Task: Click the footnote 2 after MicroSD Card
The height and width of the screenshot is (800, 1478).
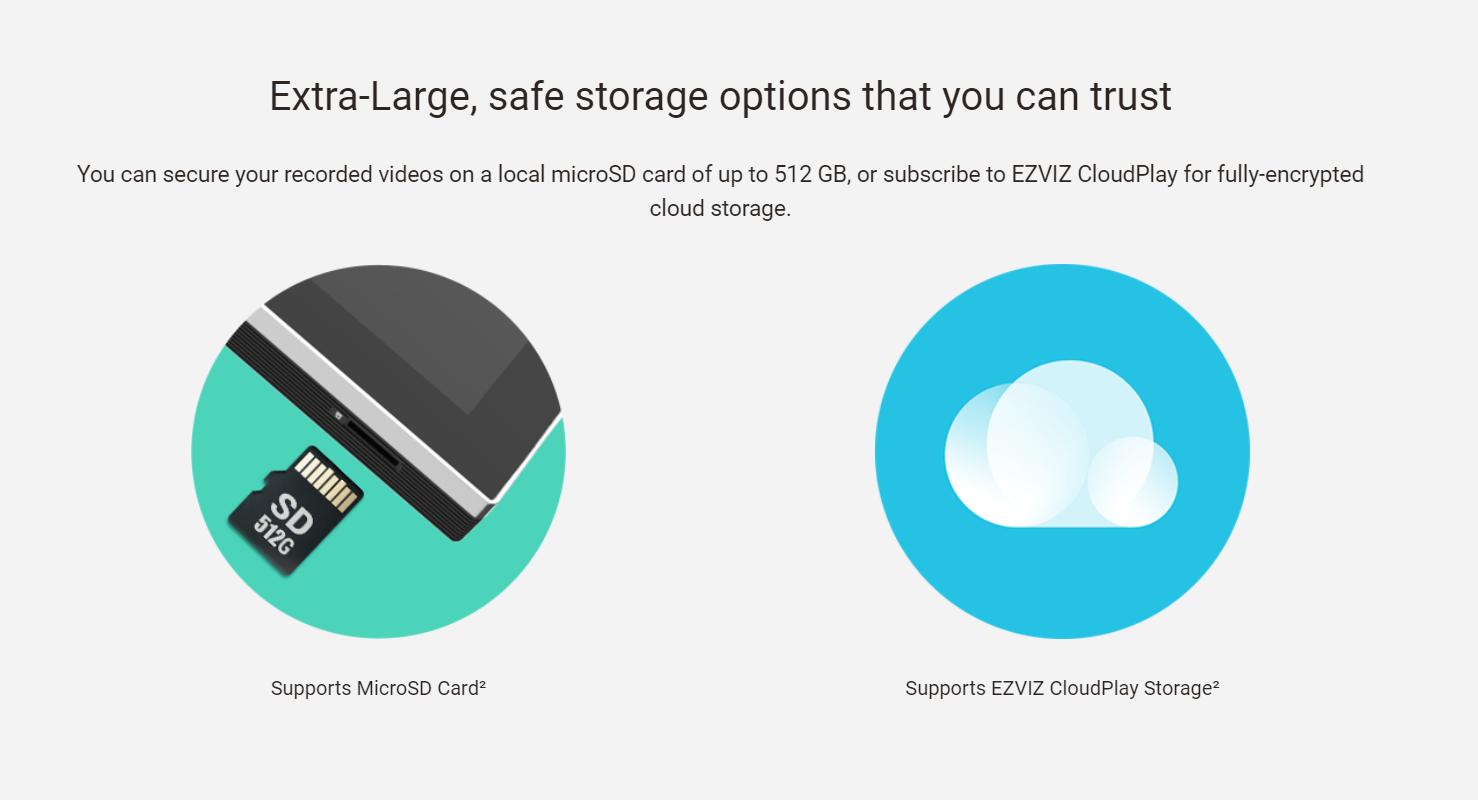Action: pyautogui.click(x=482, y=684)
